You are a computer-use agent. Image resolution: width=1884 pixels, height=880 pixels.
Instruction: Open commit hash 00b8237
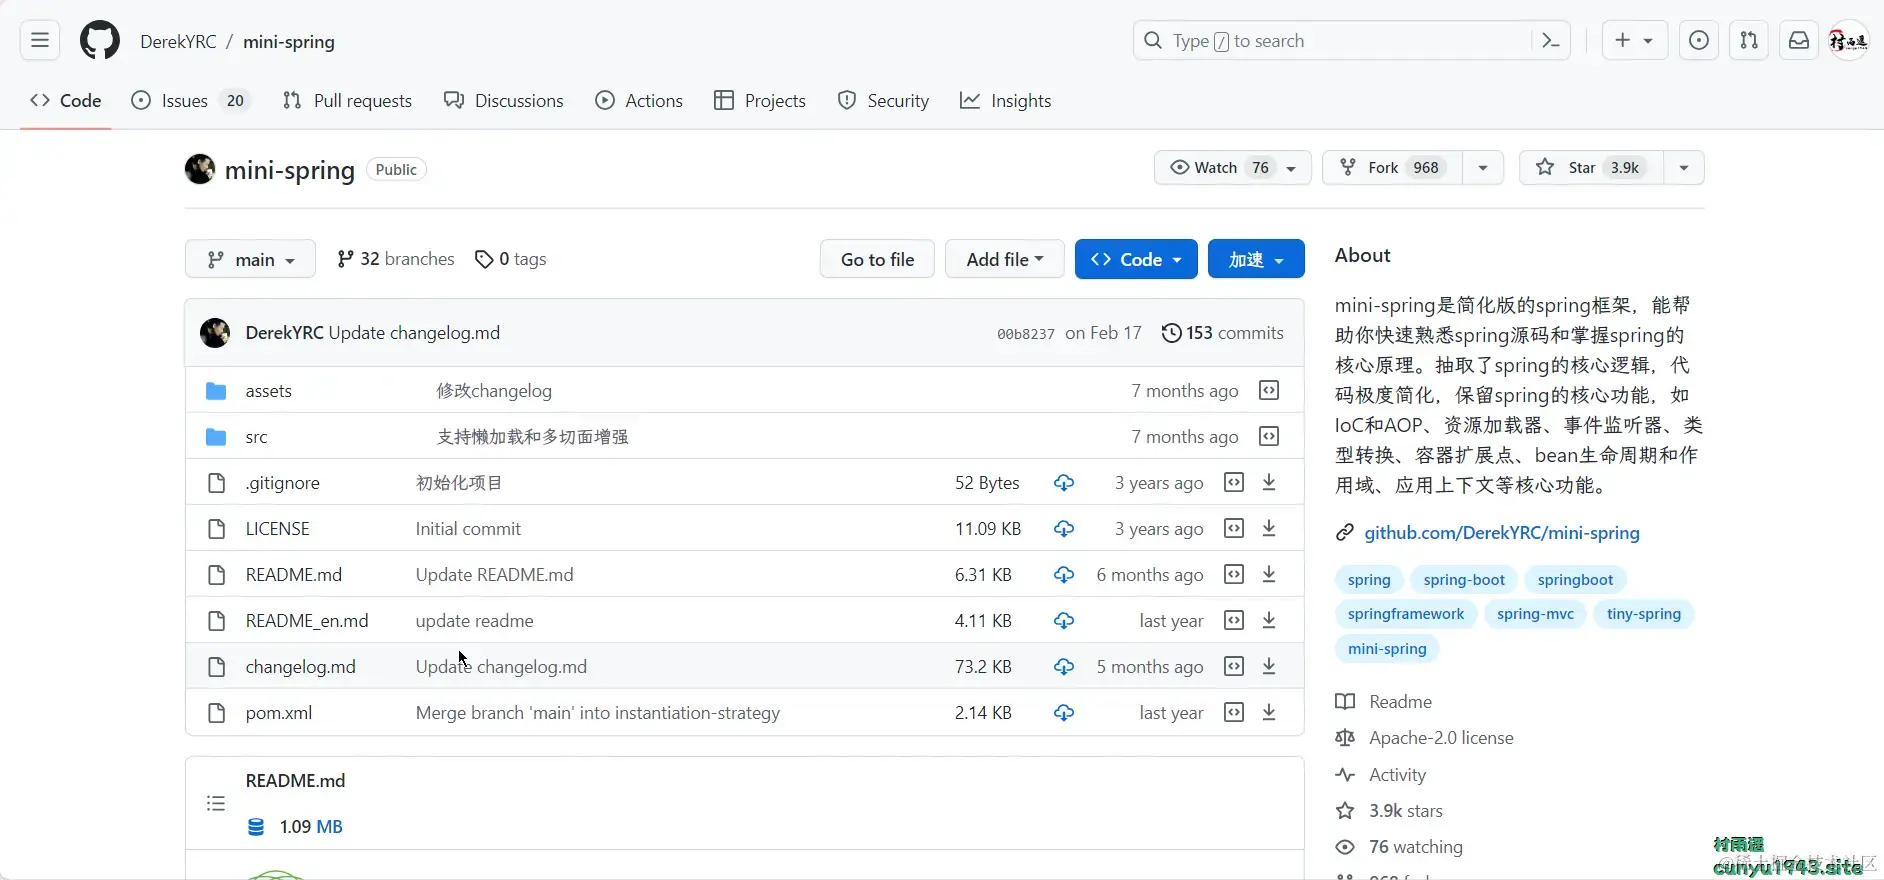tap(1025, 334)
